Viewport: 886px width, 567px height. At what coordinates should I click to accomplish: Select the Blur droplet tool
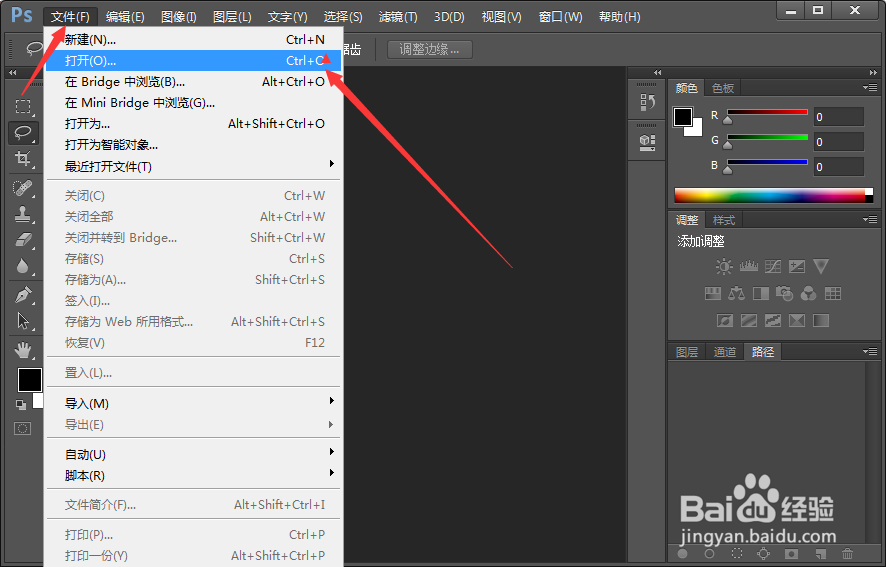point(23,266)
